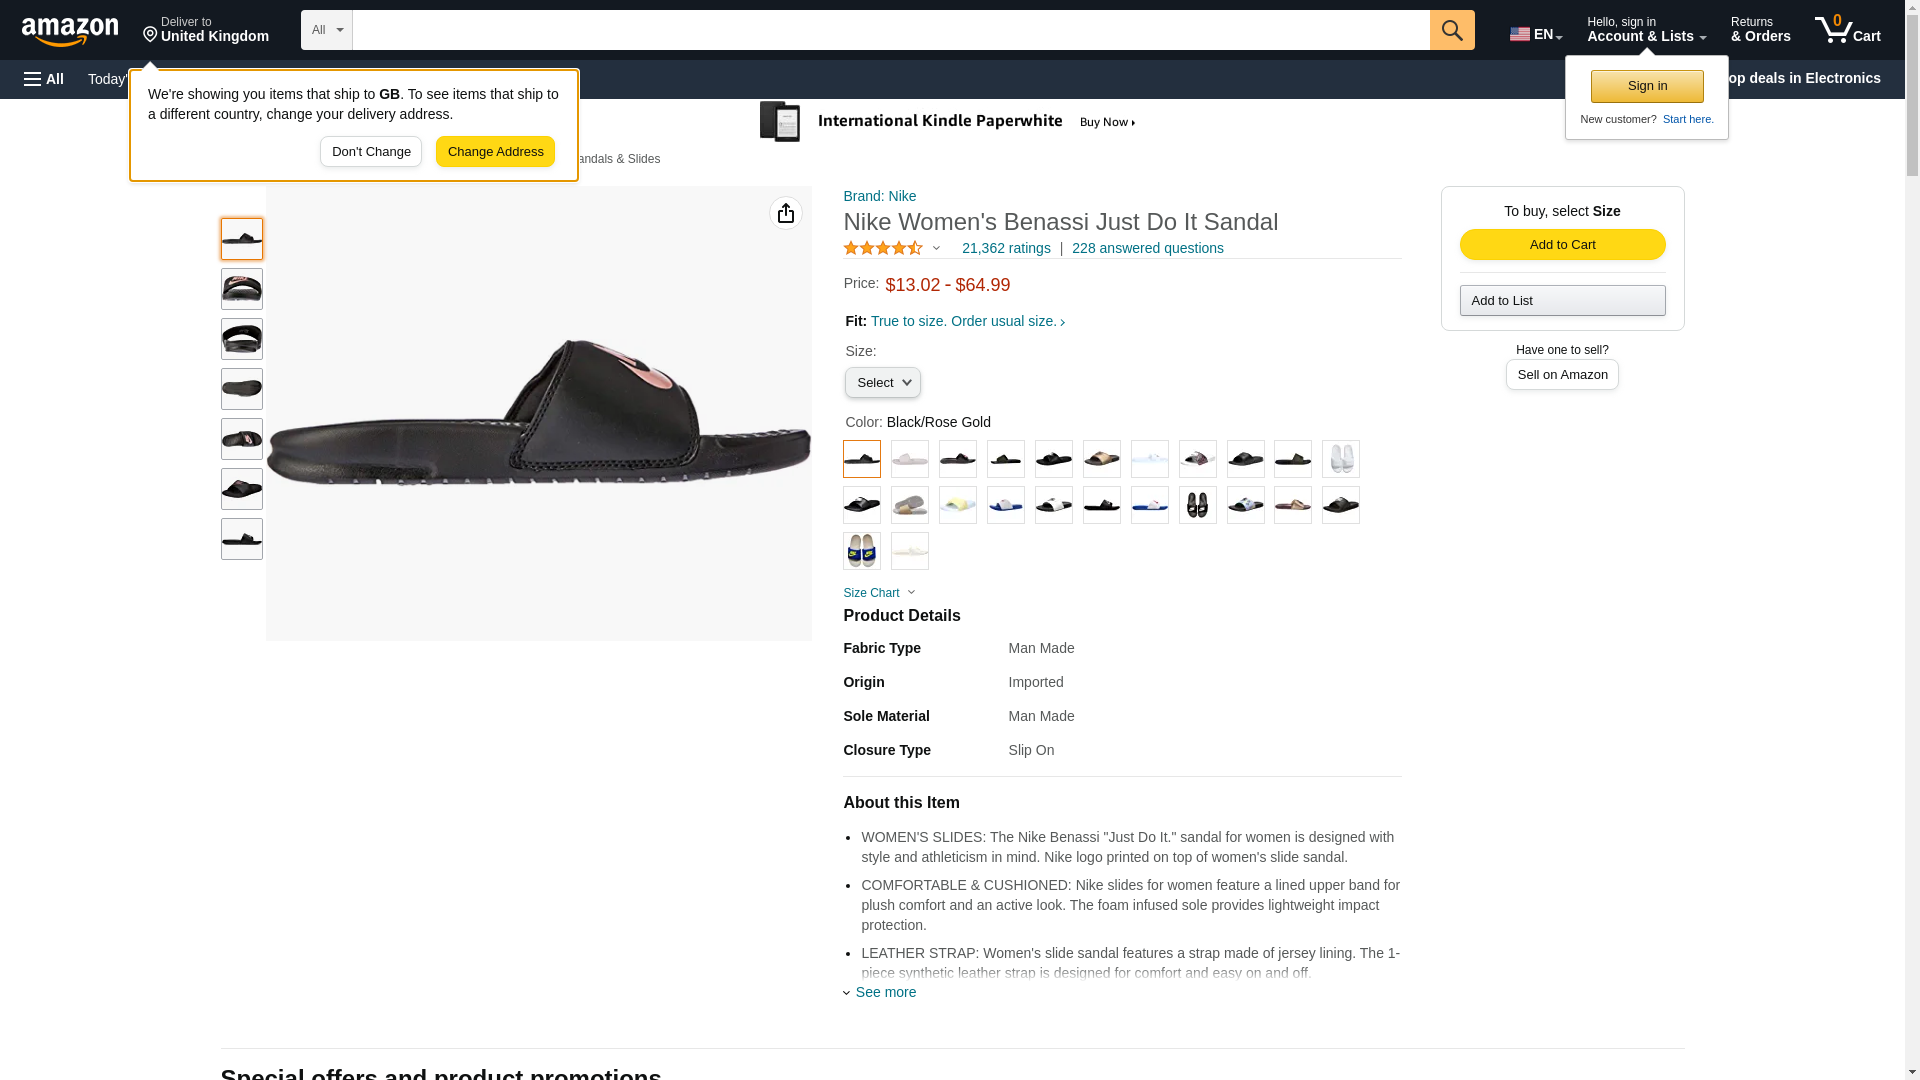Viewport: 1920px width, 1080px height.
Task: Click the star rating icons
Action: click(x=883, y=248)
